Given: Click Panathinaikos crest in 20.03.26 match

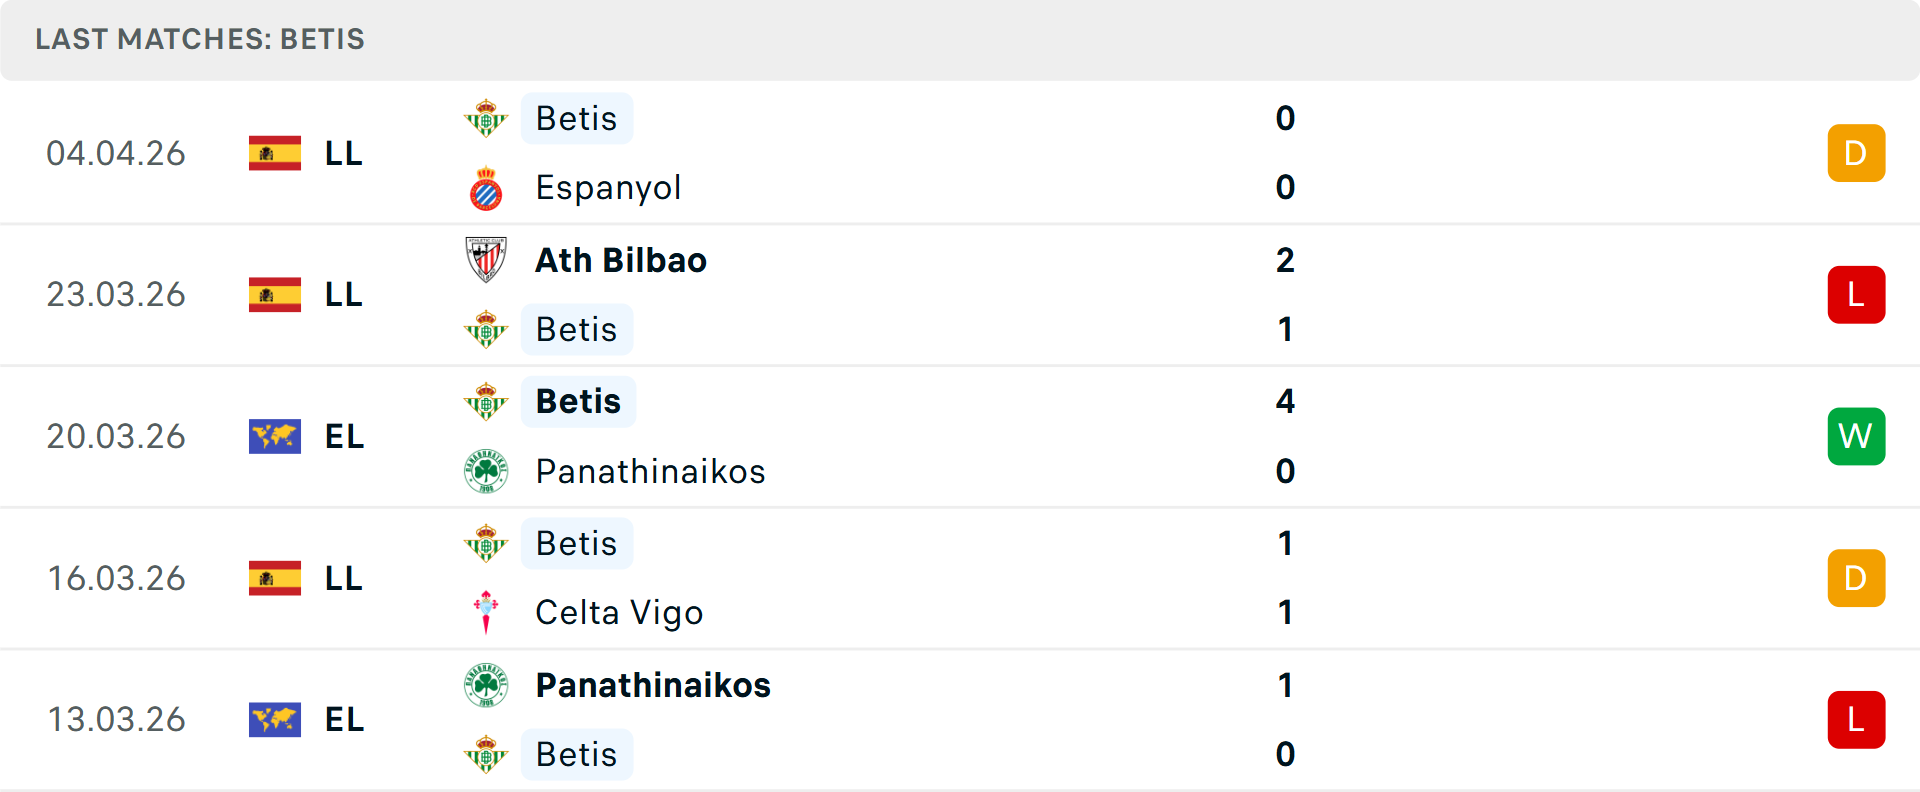Looking at the screenshot, I should coord(486,471).
